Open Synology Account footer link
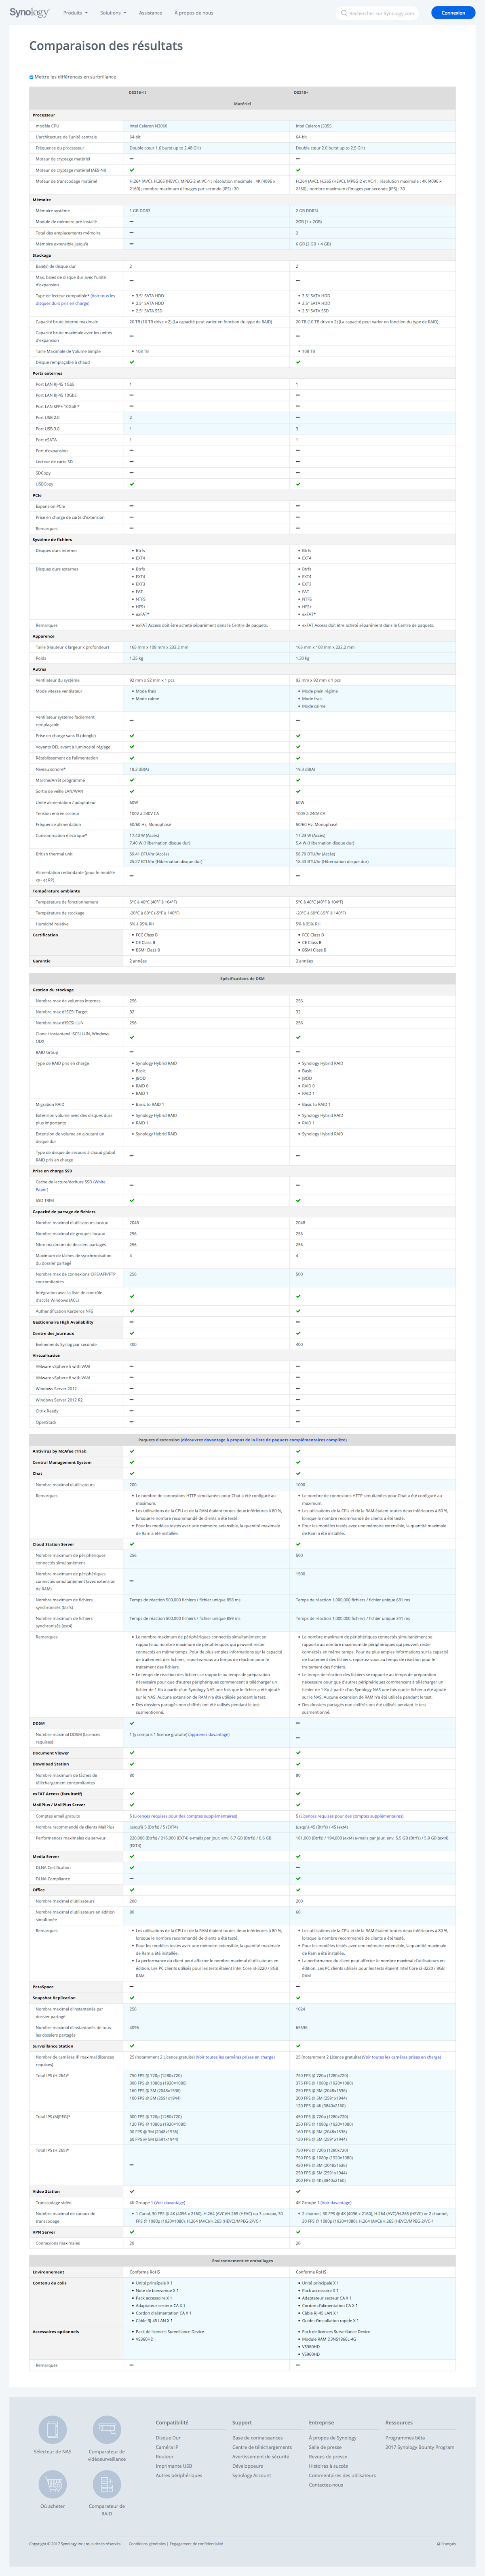 pyautogui.click(x=252, y=2476)
